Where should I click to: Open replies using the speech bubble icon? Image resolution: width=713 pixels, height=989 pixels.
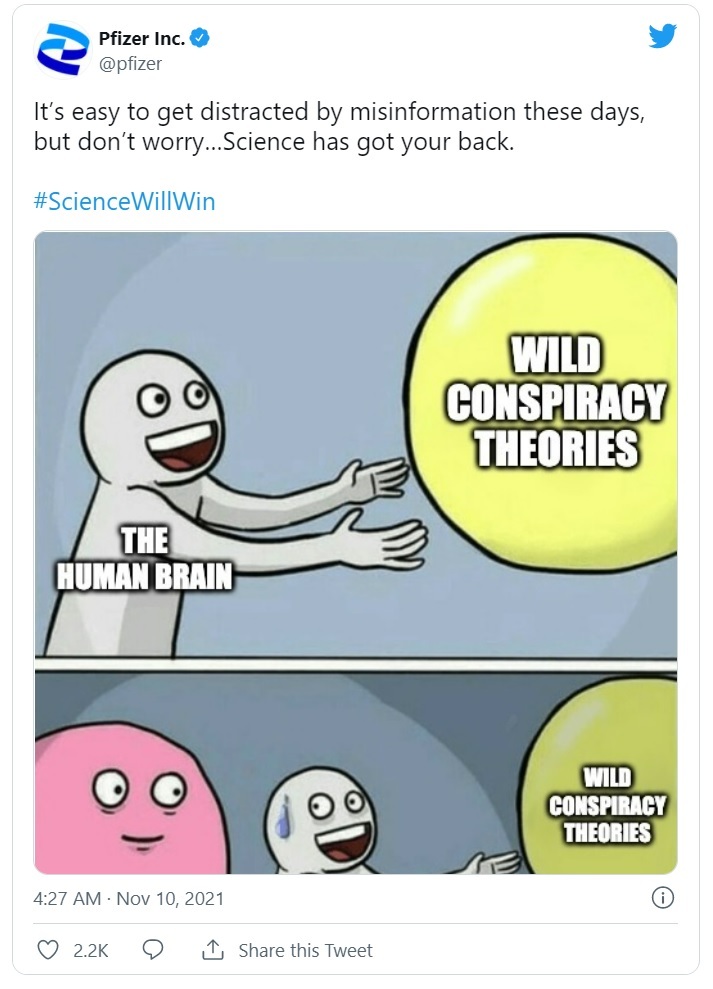point(153,949)
